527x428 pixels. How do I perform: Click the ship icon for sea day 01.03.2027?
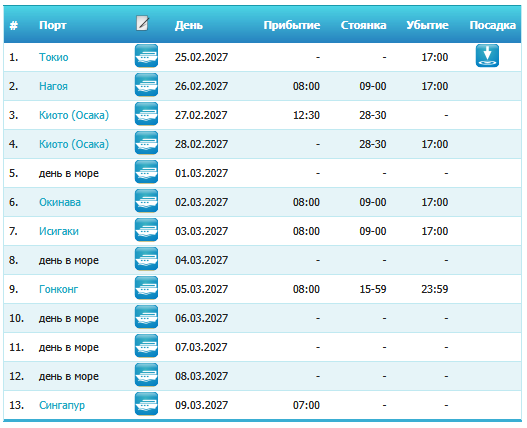[146, 172]
